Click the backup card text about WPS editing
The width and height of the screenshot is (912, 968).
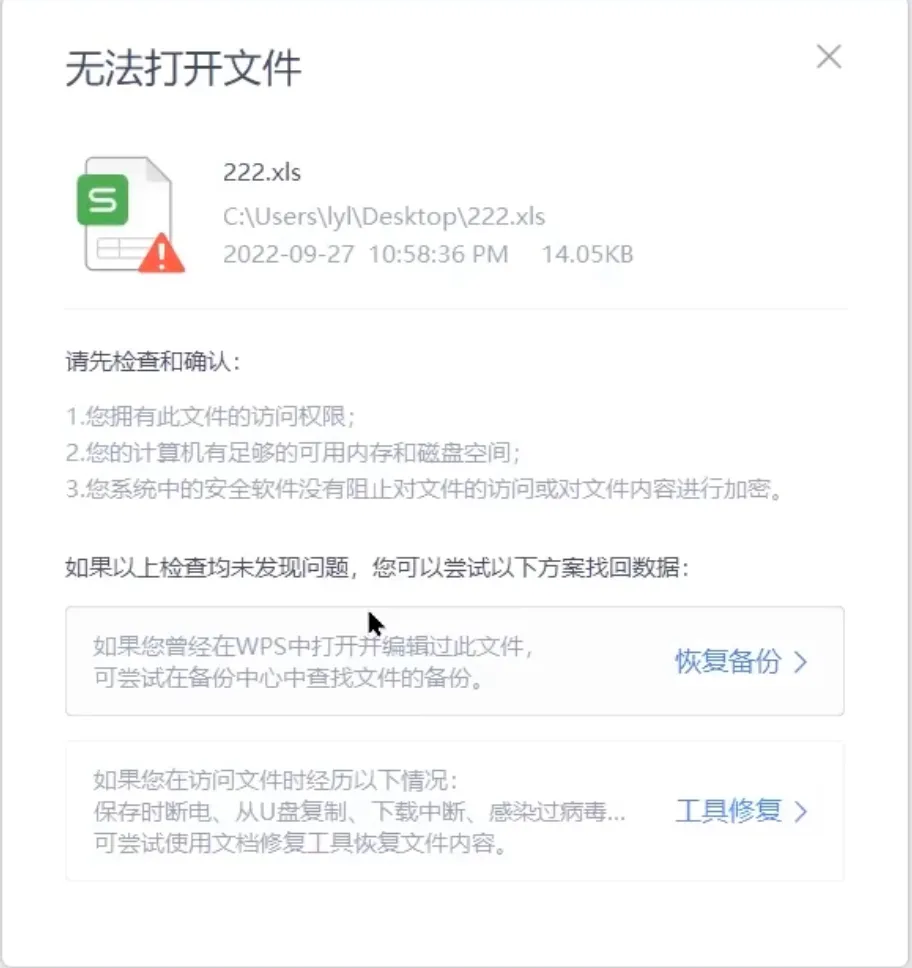313,662
